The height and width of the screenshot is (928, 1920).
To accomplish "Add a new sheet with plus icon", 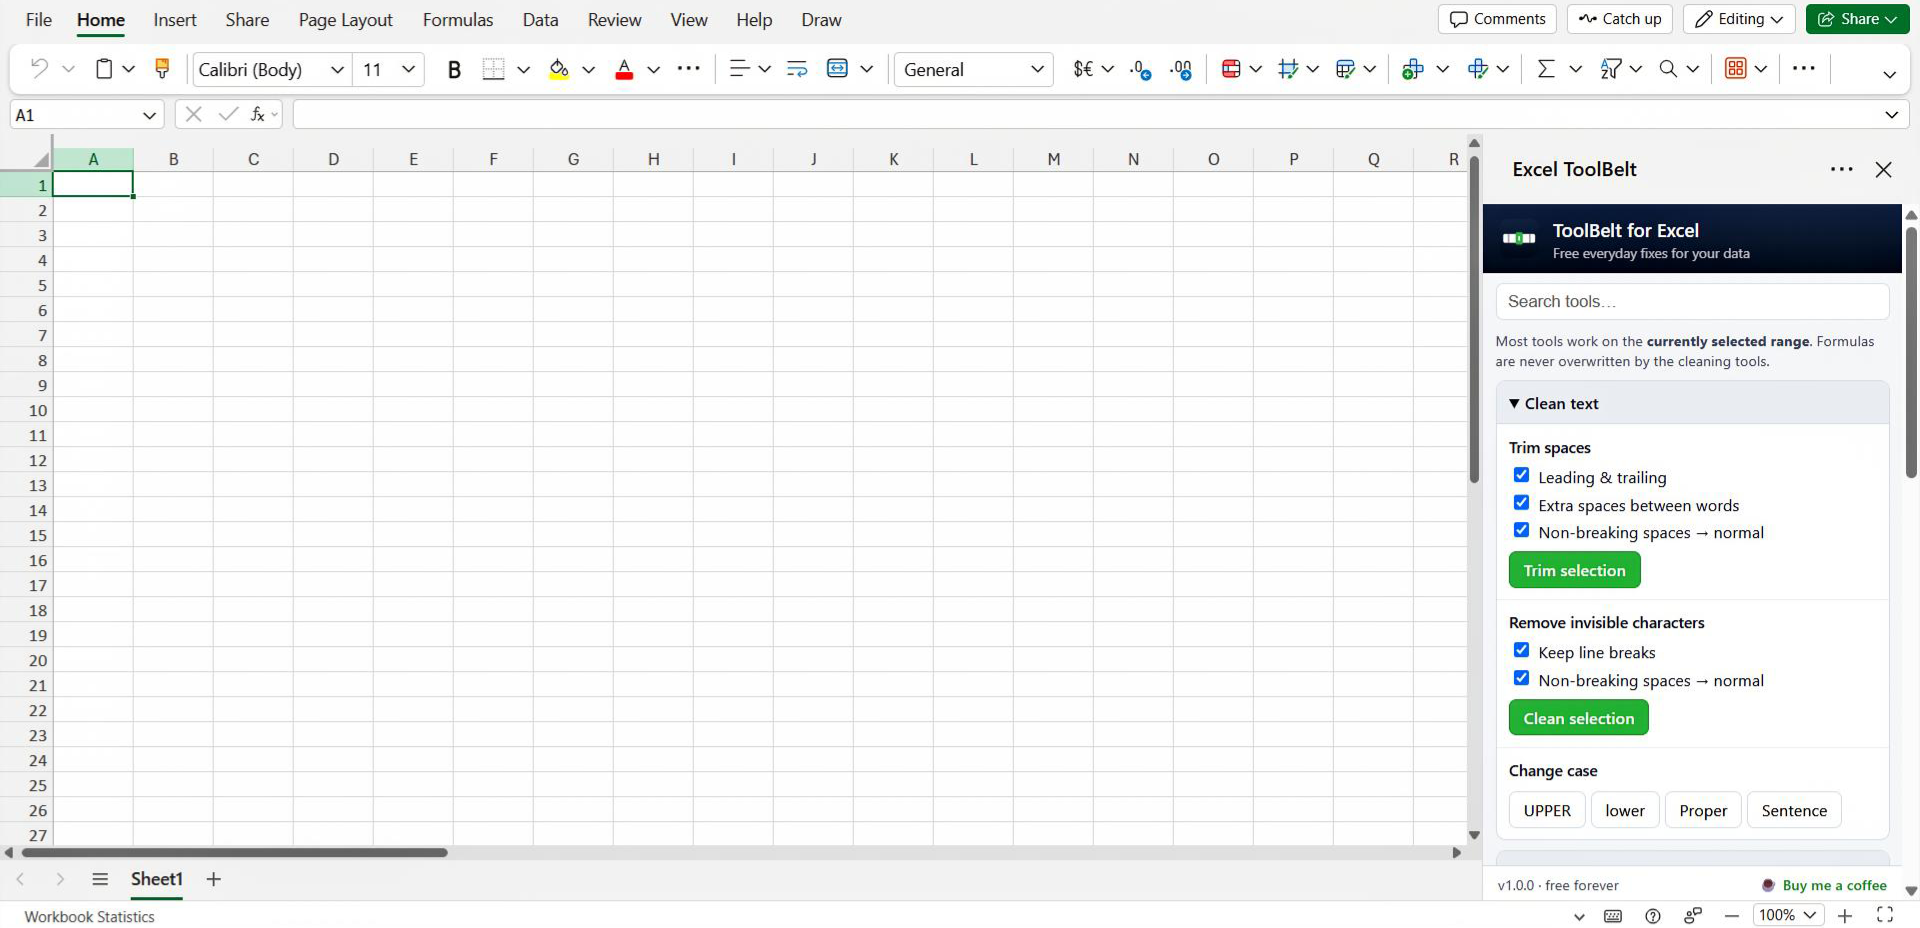I will pos(213,879).
